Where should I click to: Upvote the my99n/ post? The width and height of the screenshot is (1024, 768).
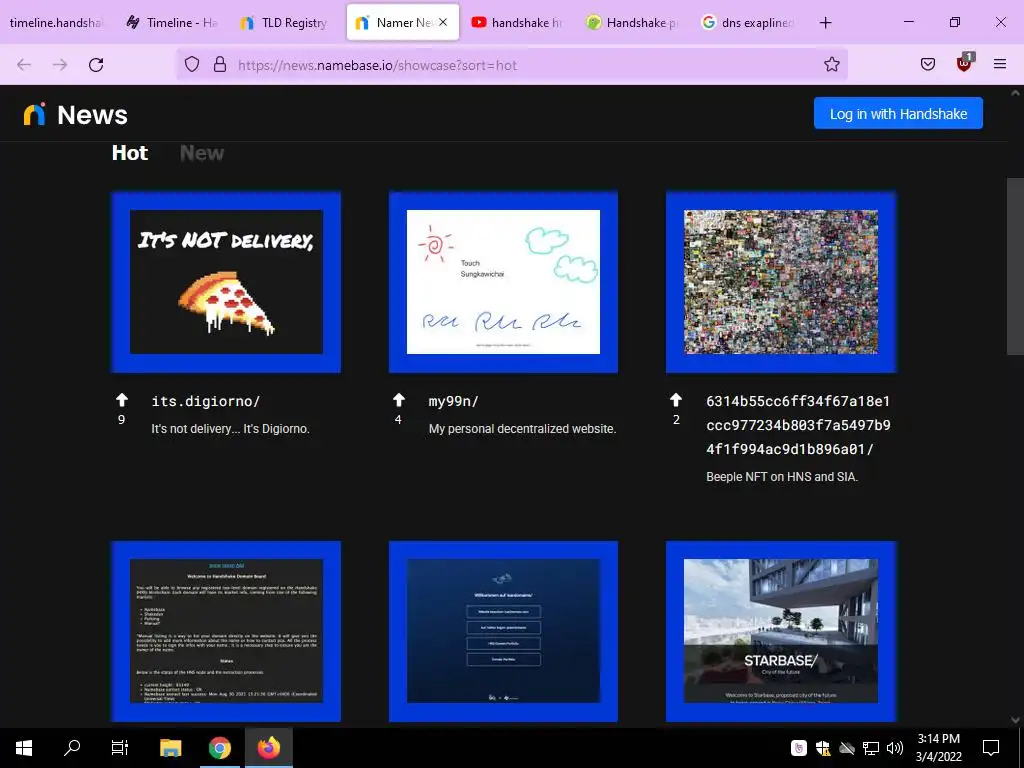398,400
